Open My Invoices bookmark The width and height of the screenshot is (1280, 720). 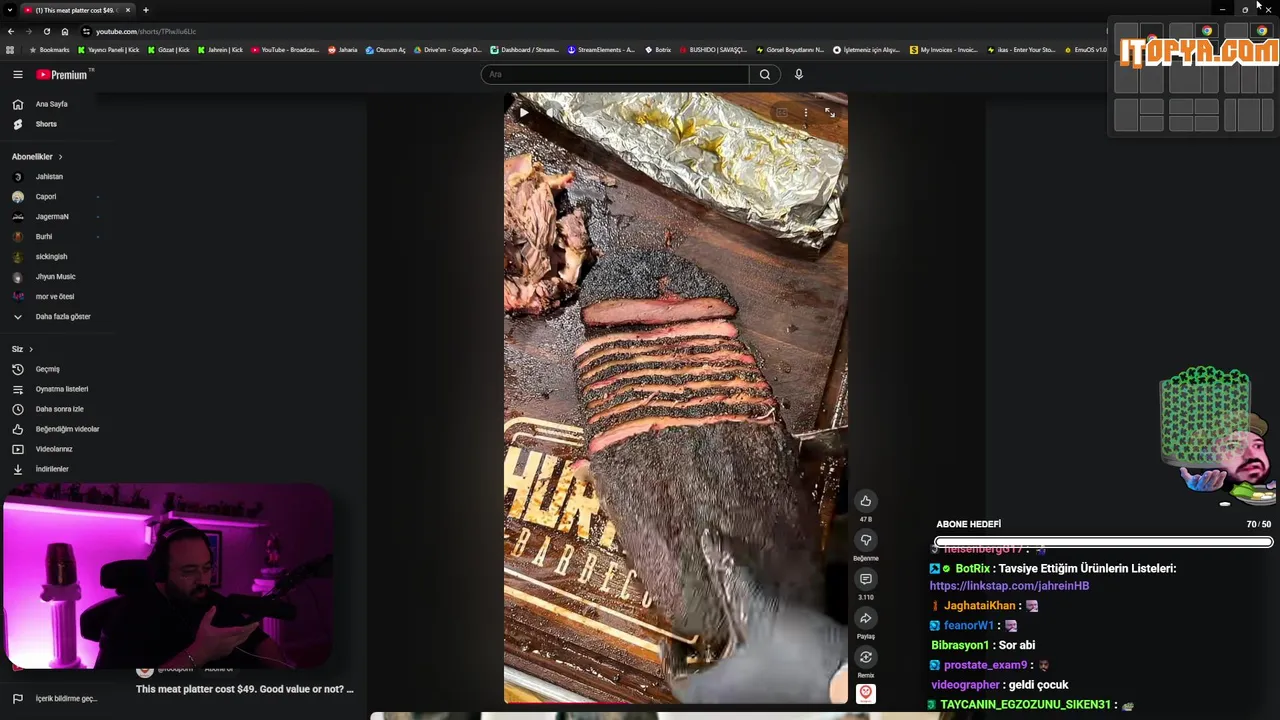pyautogui.click(x=943, y=50)
